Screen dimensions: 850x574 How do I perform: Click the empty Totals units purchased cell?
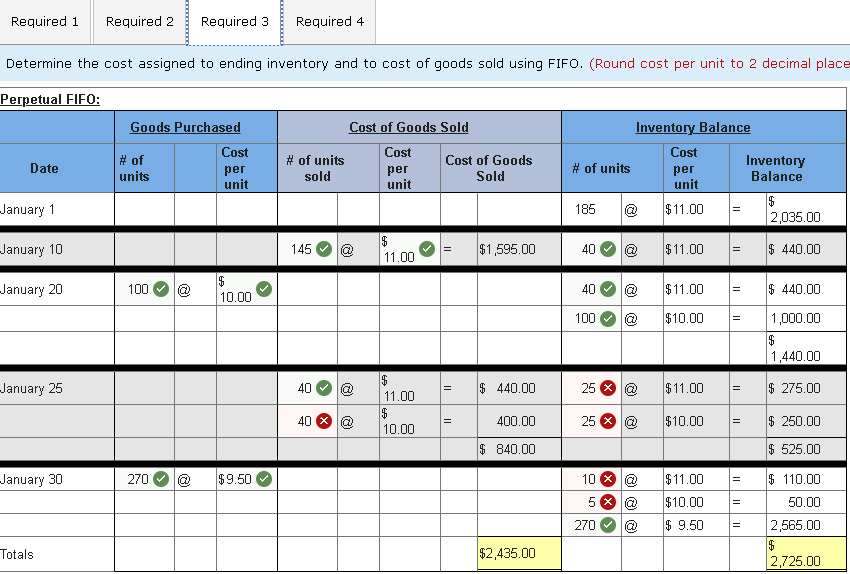pos(145,553)
